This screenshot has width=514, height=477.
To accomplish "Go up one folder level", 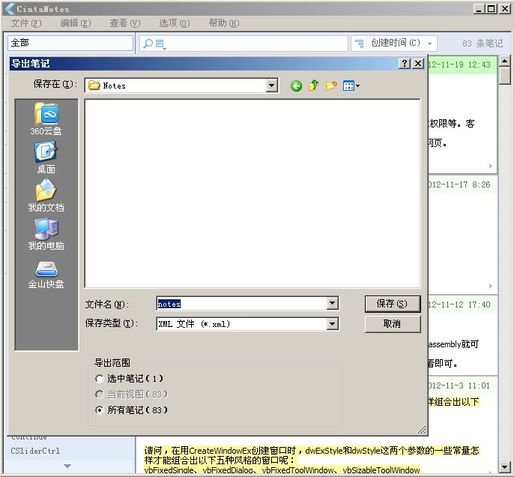I will click(x=313, y=86).
